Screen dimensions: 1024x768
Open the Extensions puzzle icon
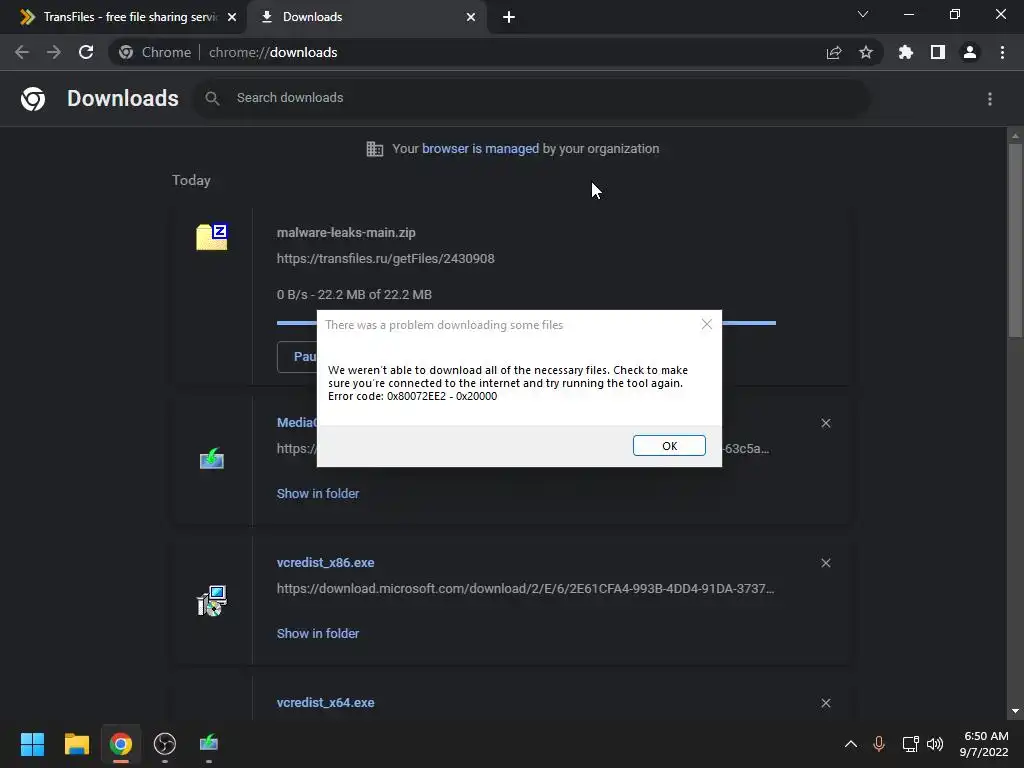coord(906,52)
